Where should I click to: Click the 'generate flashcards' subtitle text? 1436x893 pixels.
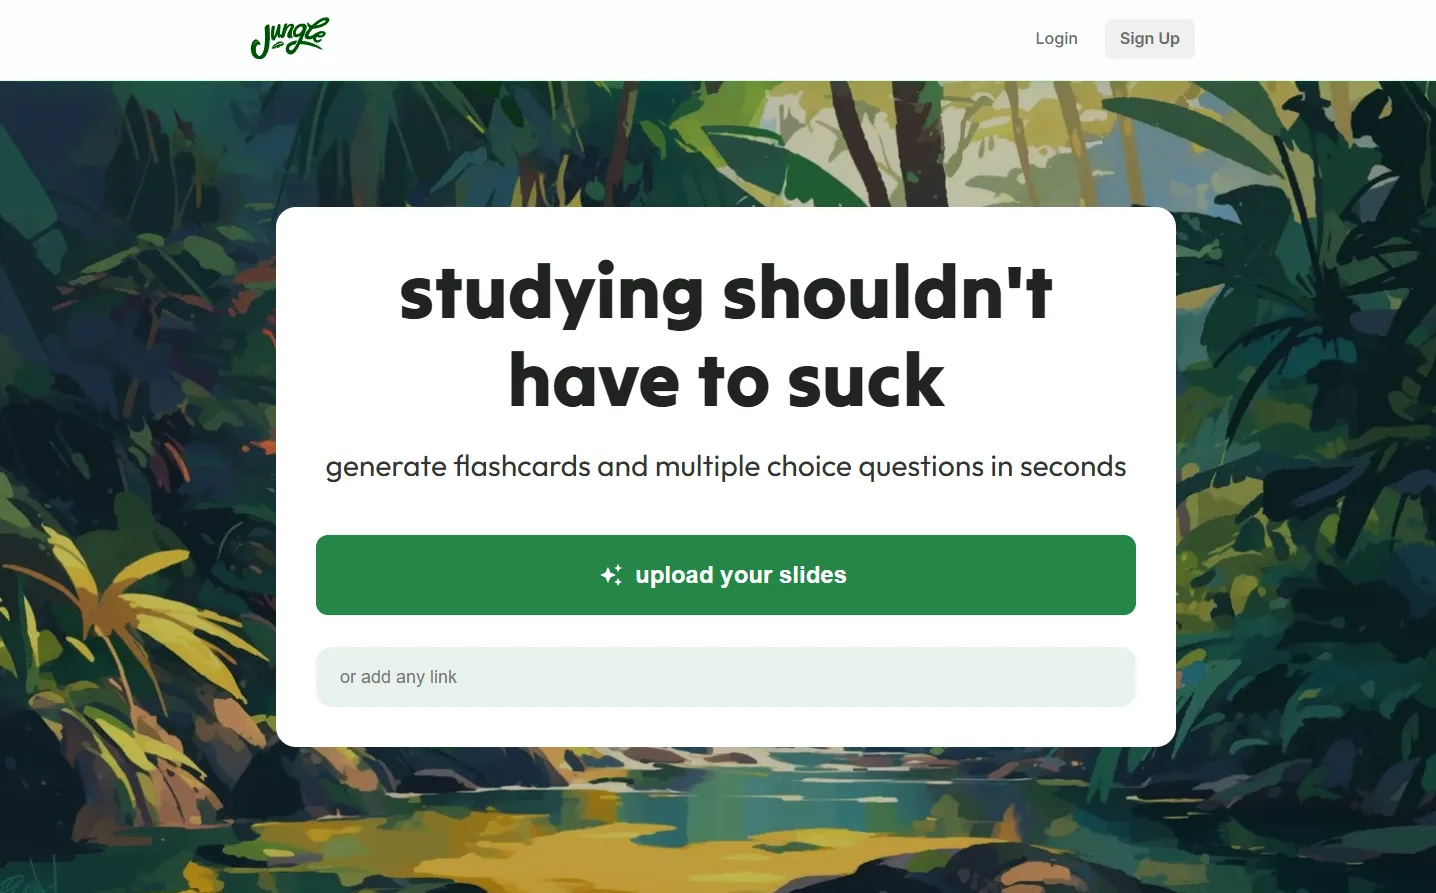pos(726,466)
